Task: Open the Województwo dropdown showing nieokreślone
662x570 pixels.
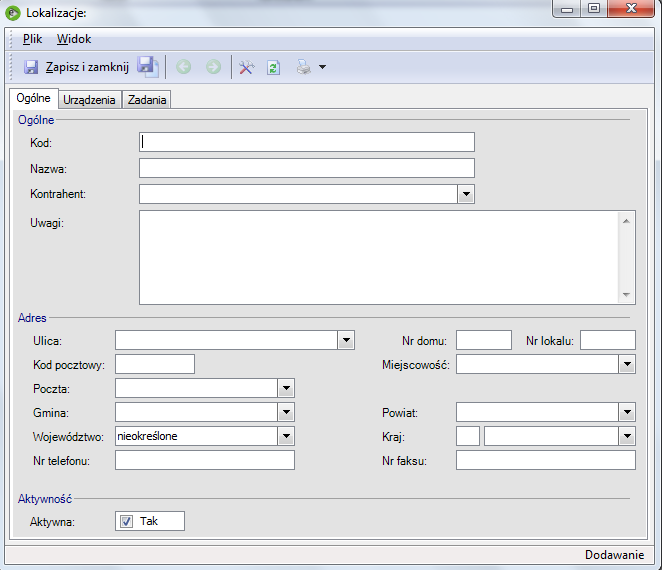Action: [x=286, y=436]
